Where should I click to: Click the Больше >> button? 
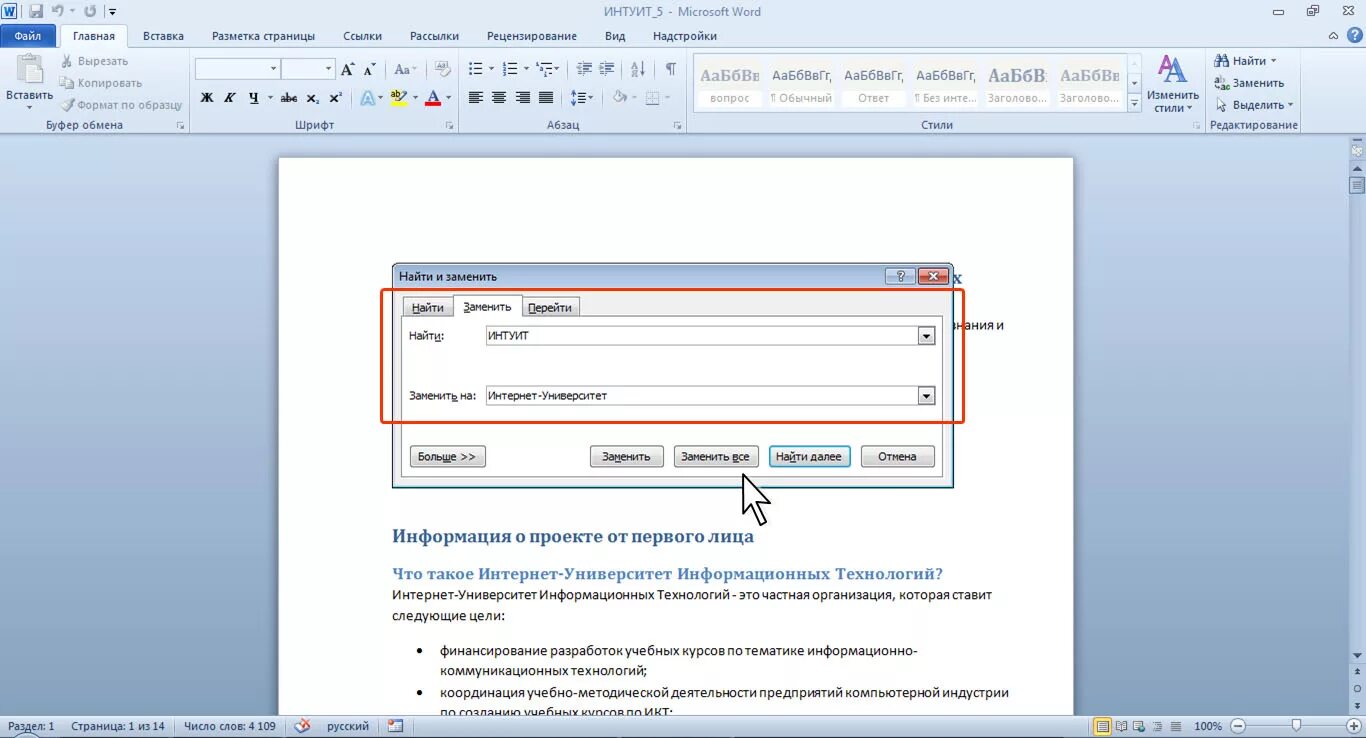447,456
